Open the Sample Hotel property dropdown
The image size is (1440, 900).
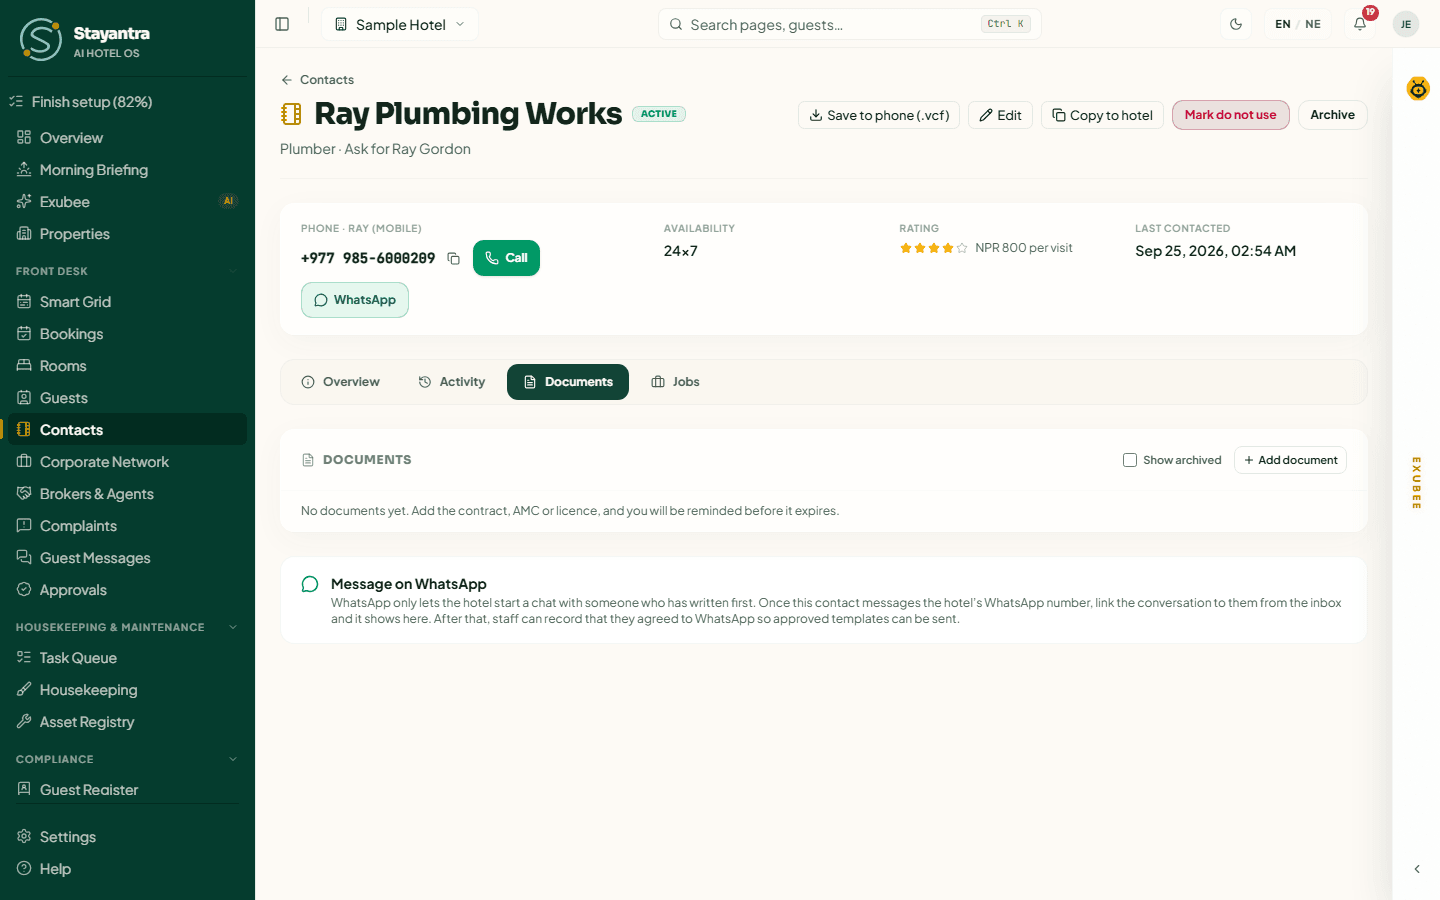400,24
